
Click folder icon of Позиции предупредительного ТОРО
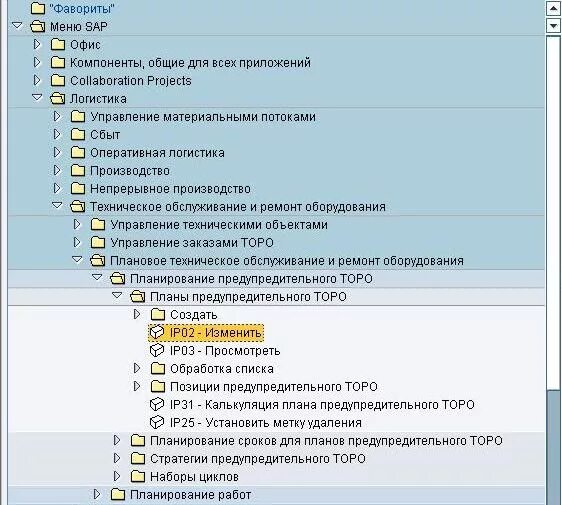(158, 386)
